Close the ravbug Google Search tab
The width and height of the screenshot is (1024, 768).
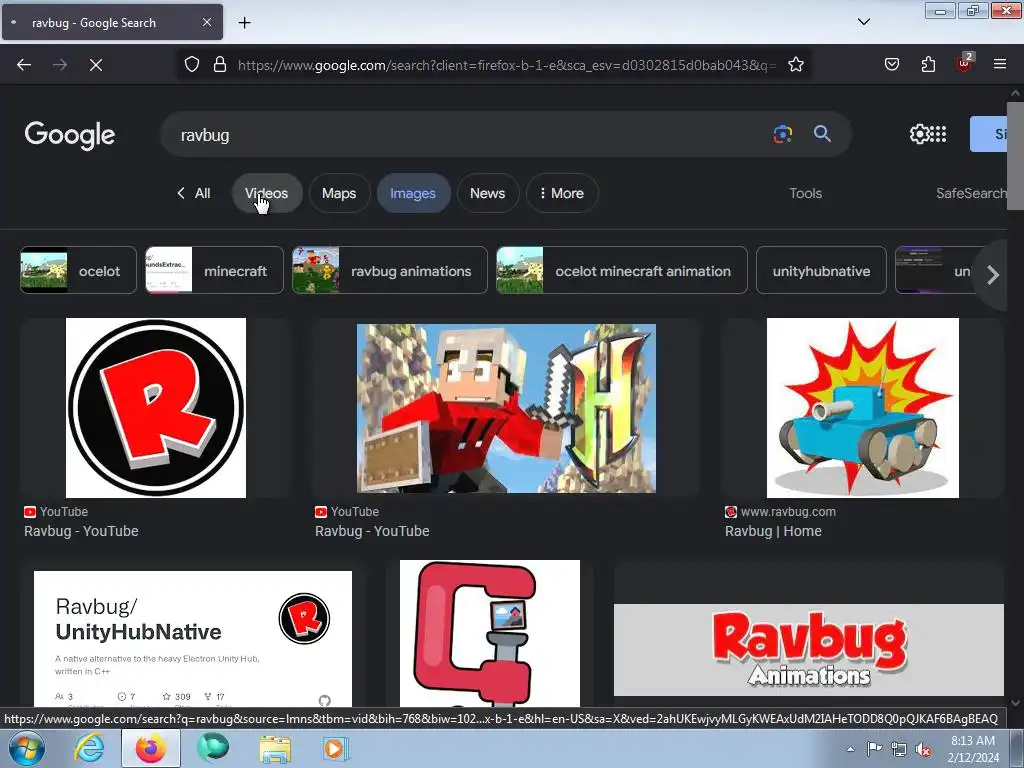pos(206,22)
